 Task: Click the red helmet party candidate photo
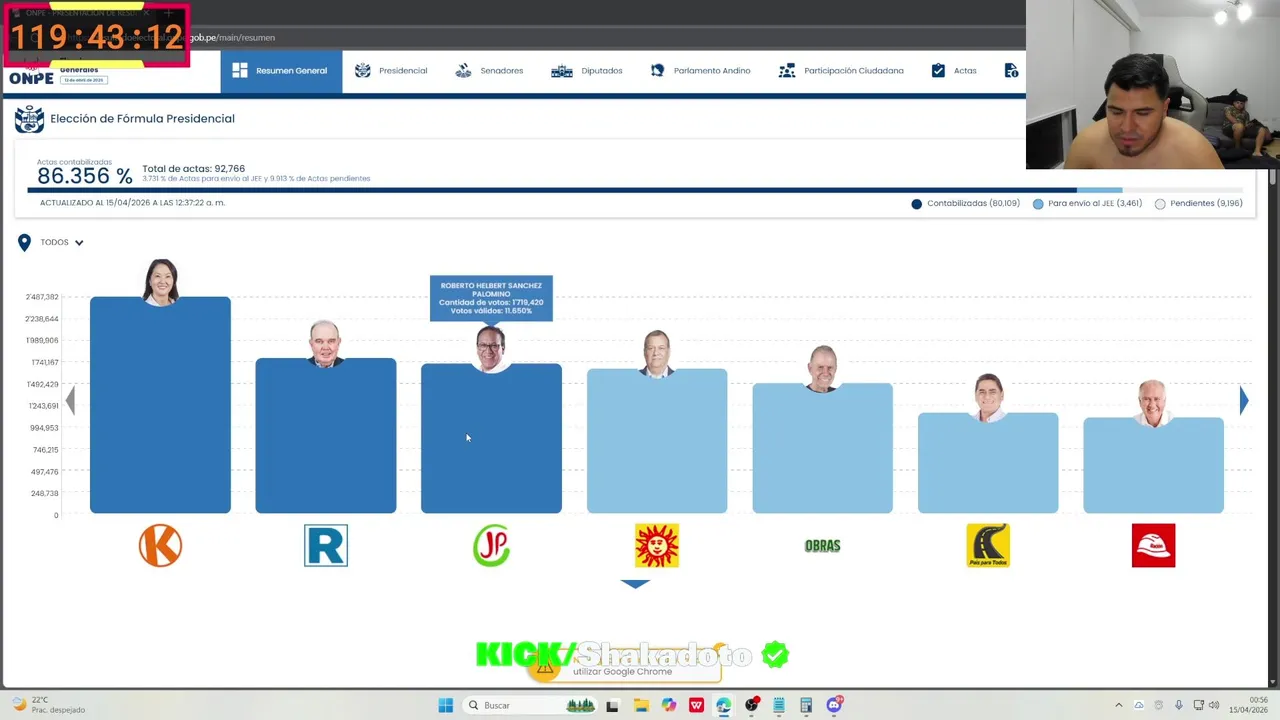click(1152, 403)
